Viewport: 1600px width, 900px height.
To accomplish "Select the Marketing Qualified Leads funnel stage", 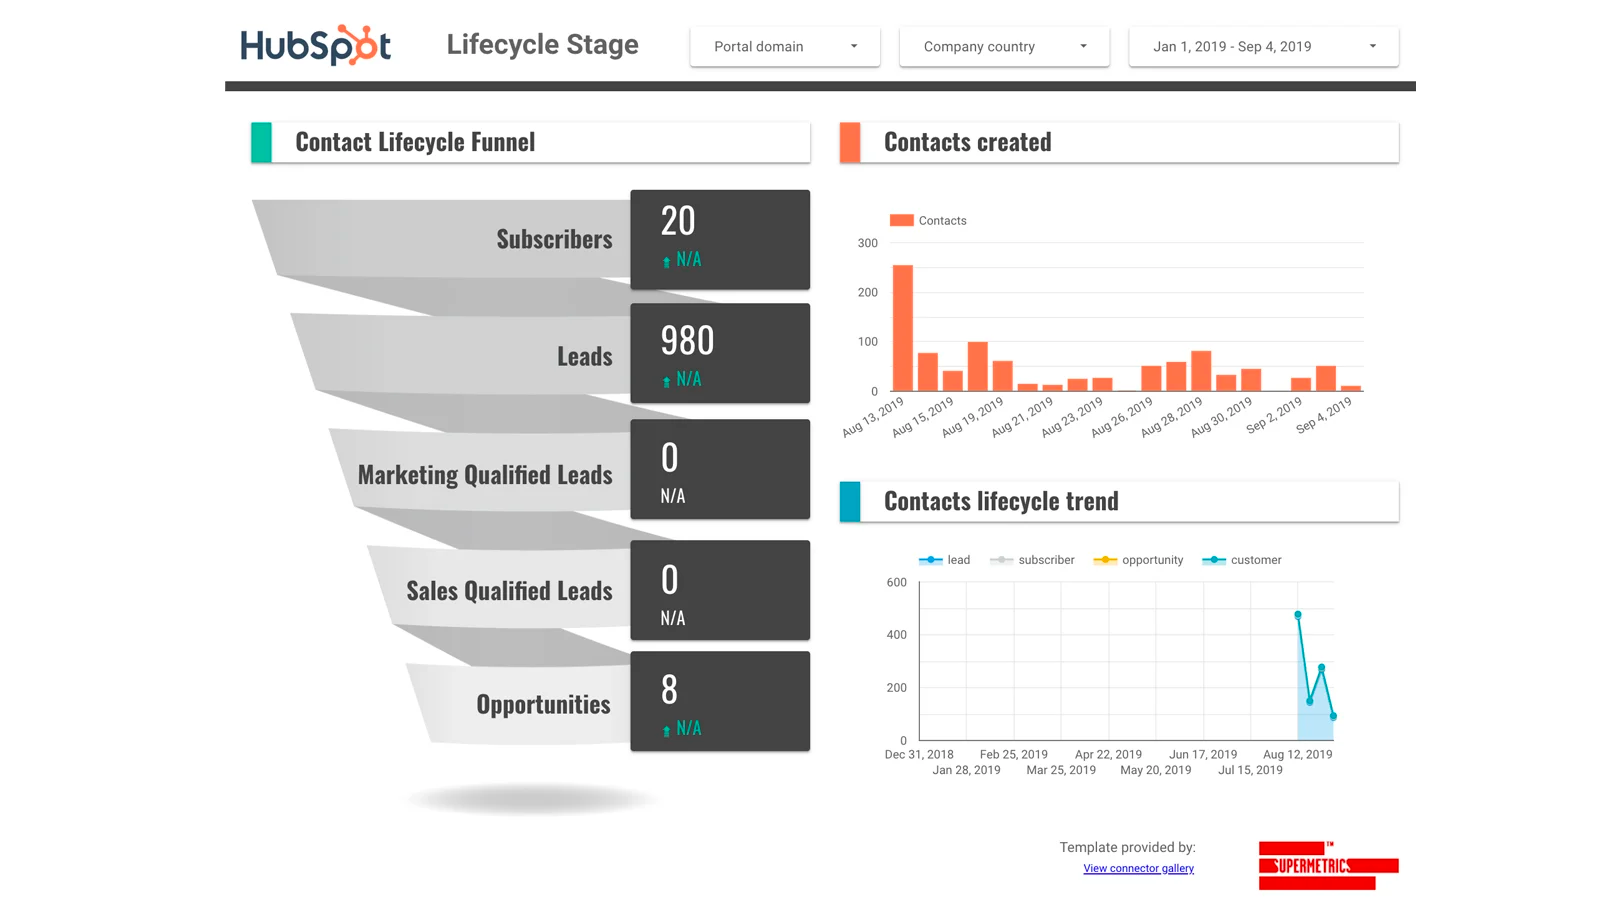I will [x=485, y=475].
